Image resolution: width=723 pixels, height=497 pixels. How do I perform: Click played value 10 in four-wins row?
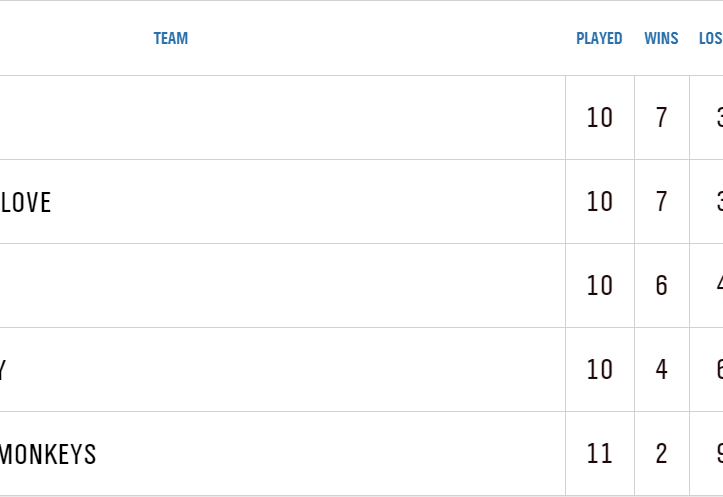[599, 370]
